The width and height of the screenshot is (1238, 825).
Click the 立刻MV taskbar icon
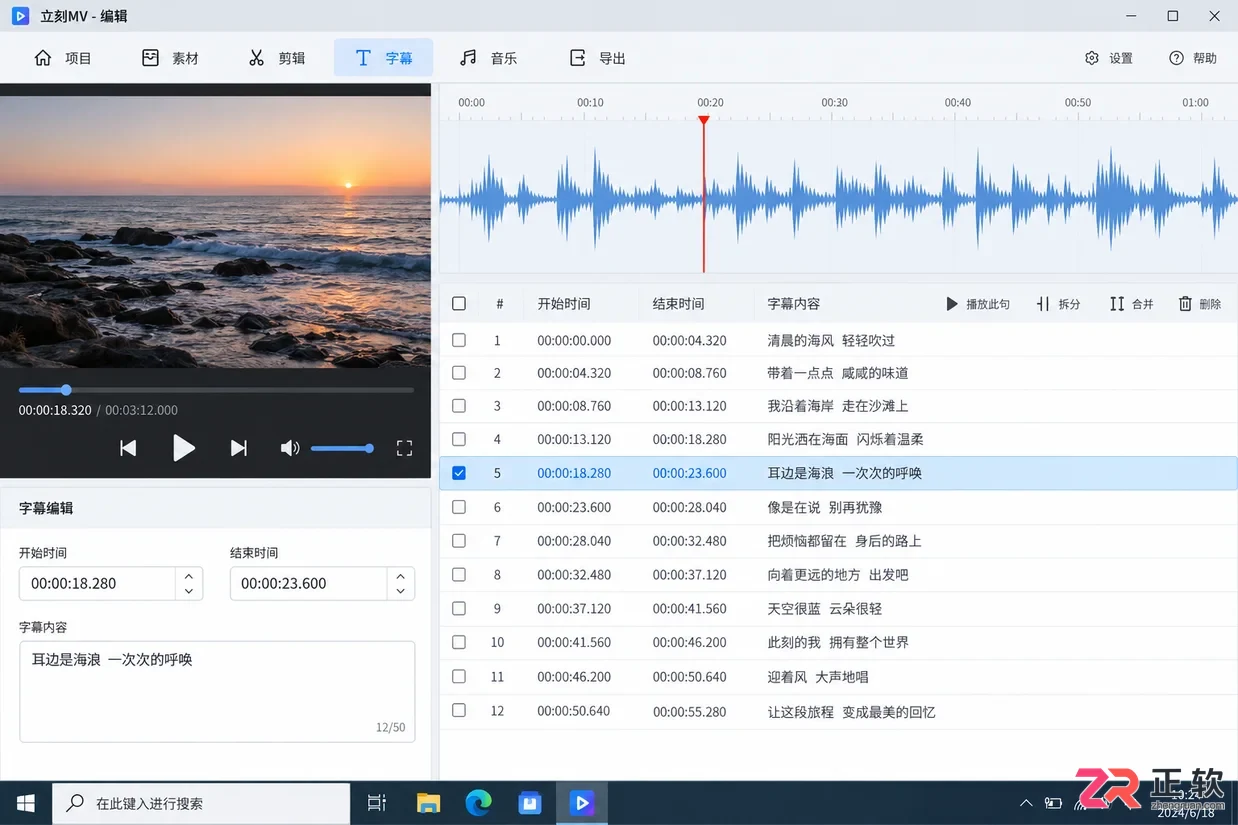point(581,803)
